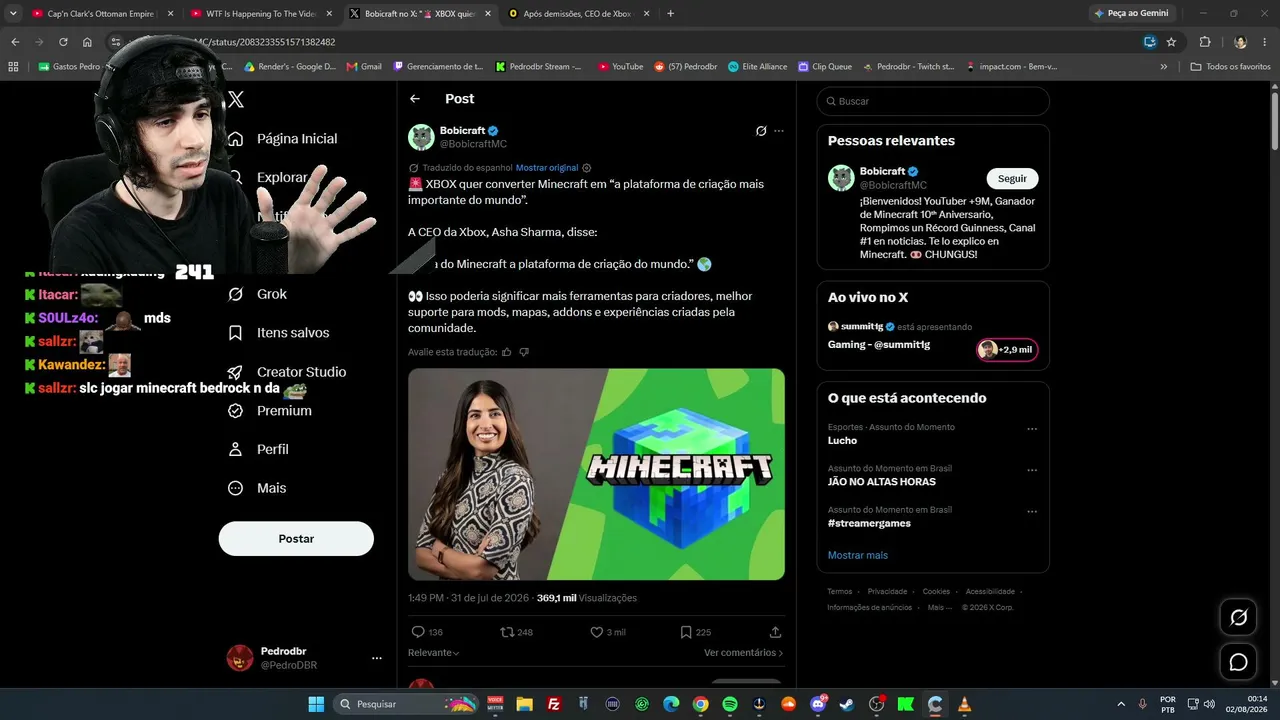This screenshot has width=1280, height=720.
Task: Click the Postar button
Action: pos(296,539)
